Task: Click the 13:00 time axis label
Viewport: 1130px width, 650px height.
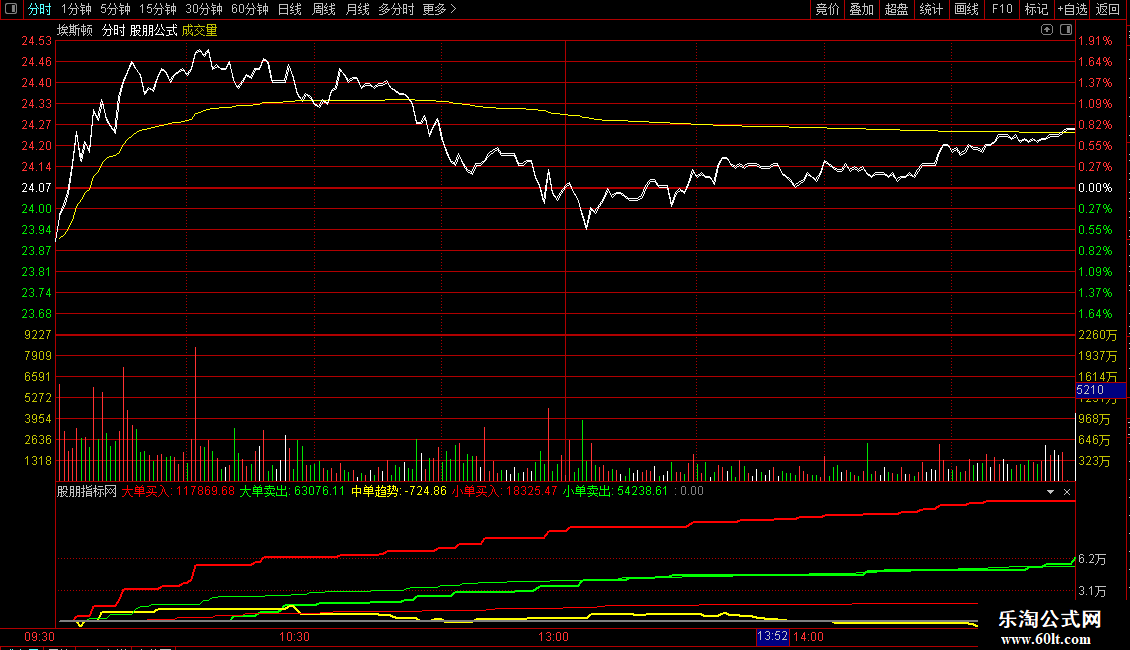Action: point(553,637)
